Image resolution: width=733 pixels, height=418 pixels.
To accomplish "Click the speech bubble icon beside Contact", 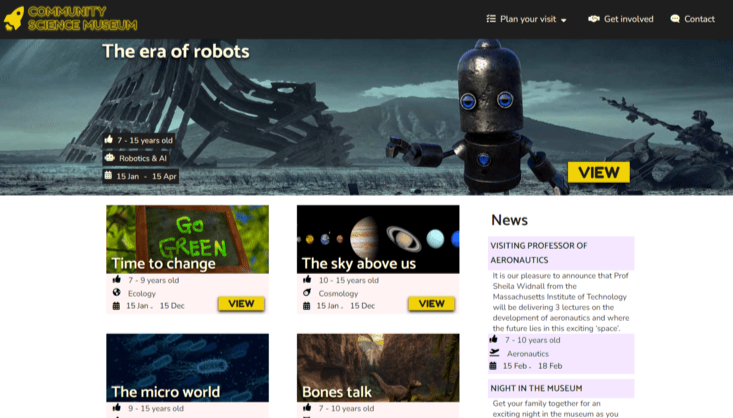I will click(675, 19).
